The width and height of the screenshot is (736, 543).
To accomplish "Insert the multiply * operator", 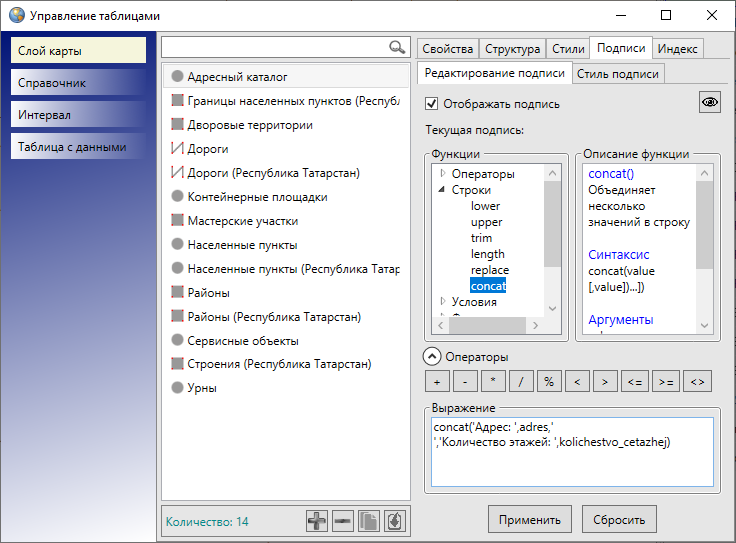I will 493,381.
